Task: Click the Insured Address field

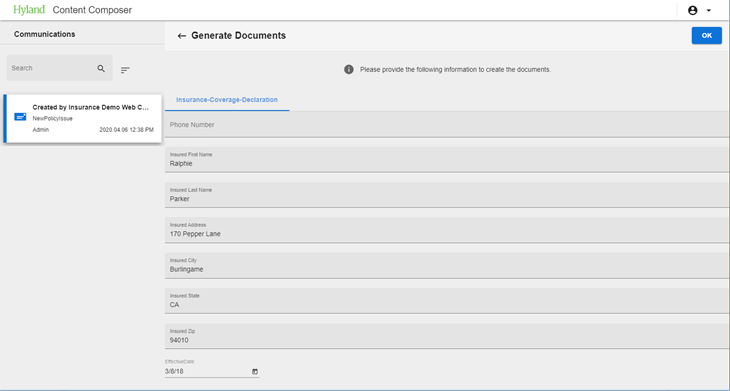Action: [x=447, y=230]
